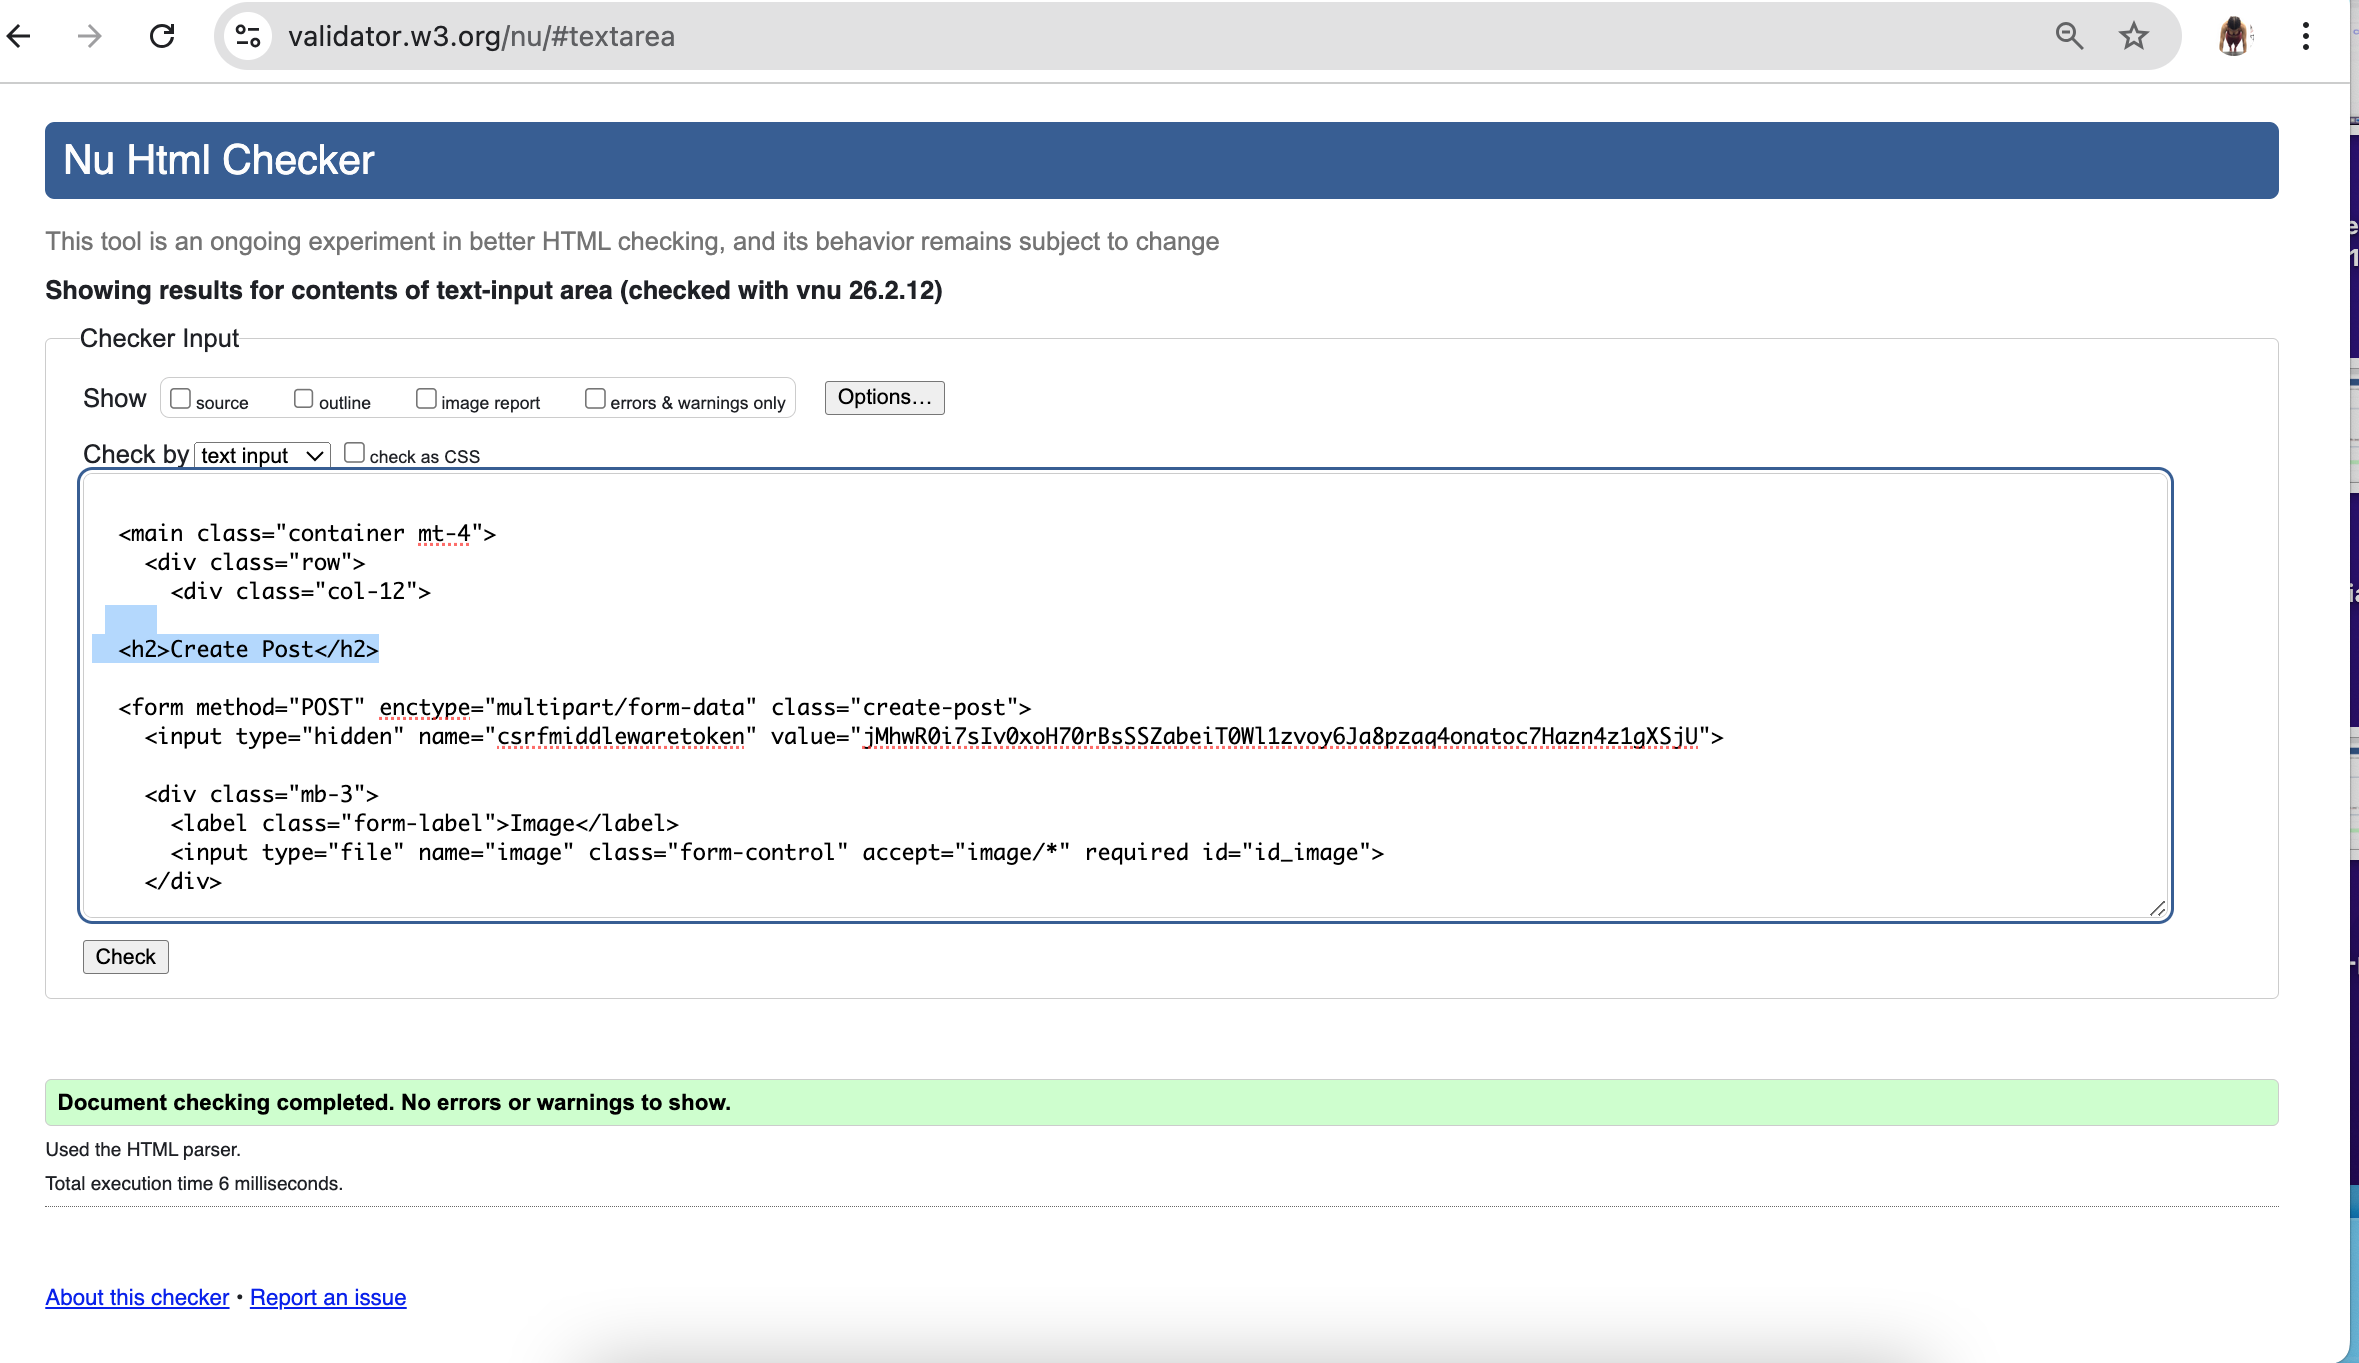Screen dimensions: 2359x1363
Task: Toggle the image report option
Action: pyautogui.click(x=427, y=397)
